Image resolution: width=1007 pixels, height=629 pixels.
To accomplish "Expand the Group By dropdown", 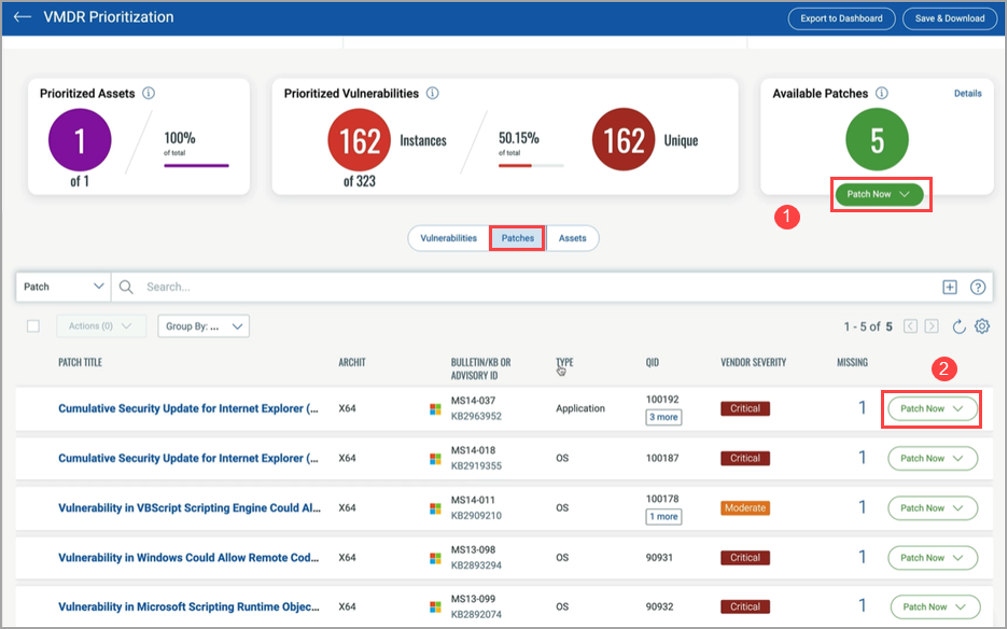I will tap(203, 326).
